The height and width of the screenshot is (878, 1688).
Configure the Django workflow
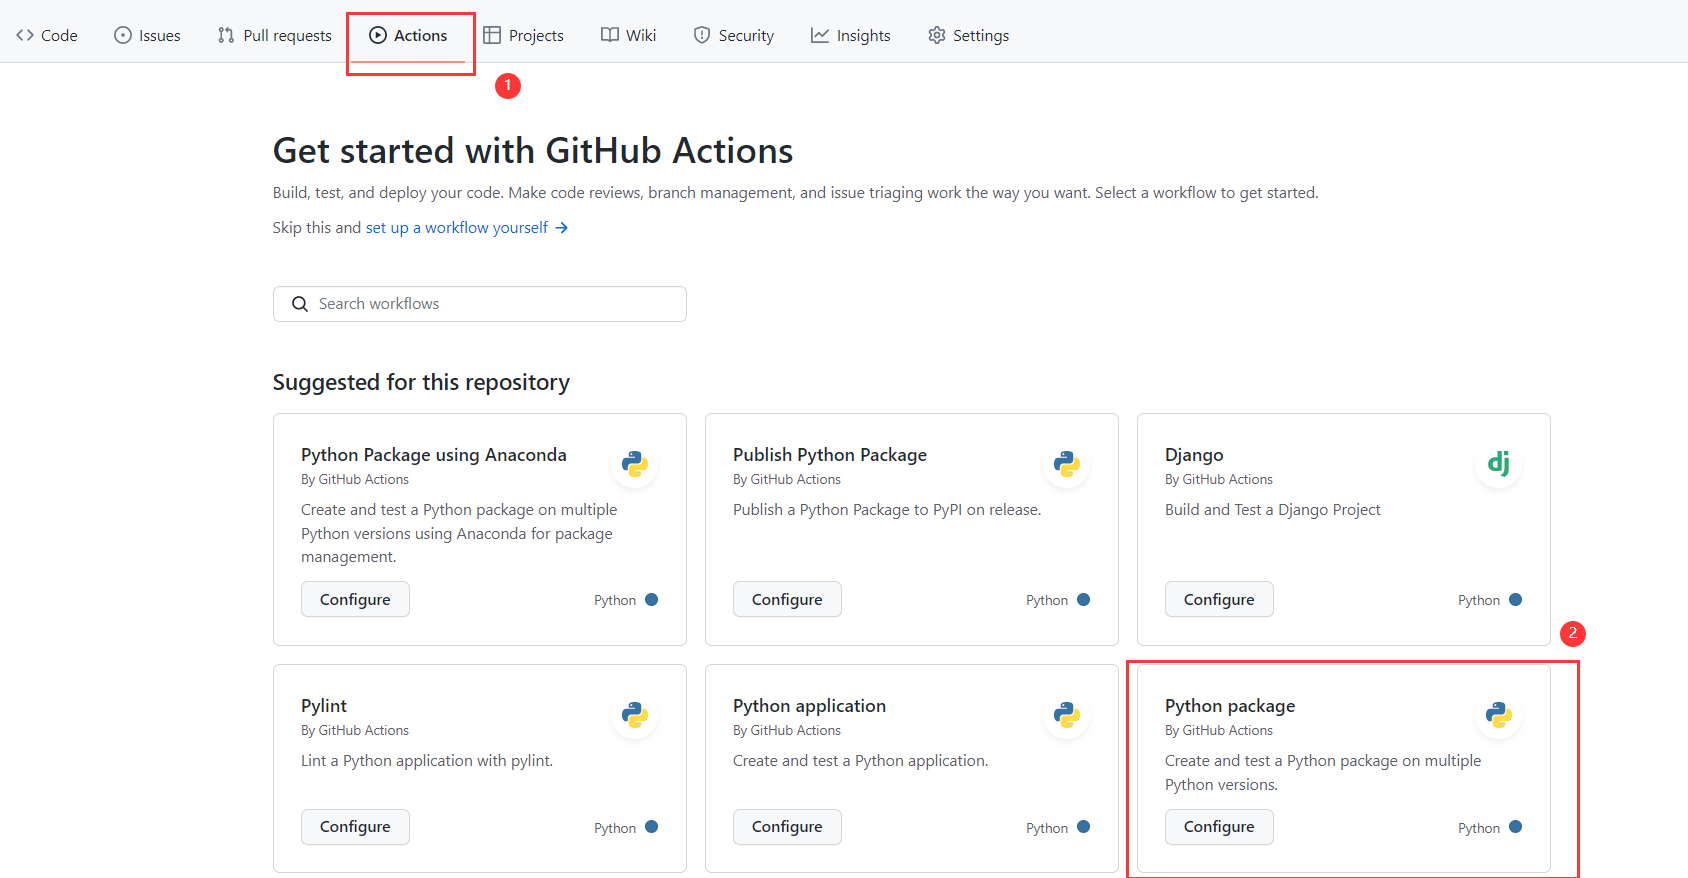point(1219,599)
